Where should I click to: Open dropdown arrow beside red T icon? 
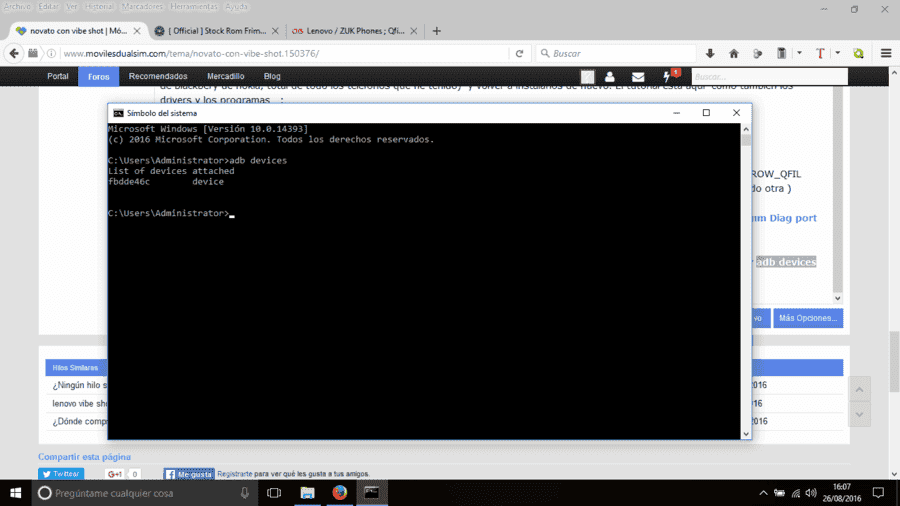(837, 53)
